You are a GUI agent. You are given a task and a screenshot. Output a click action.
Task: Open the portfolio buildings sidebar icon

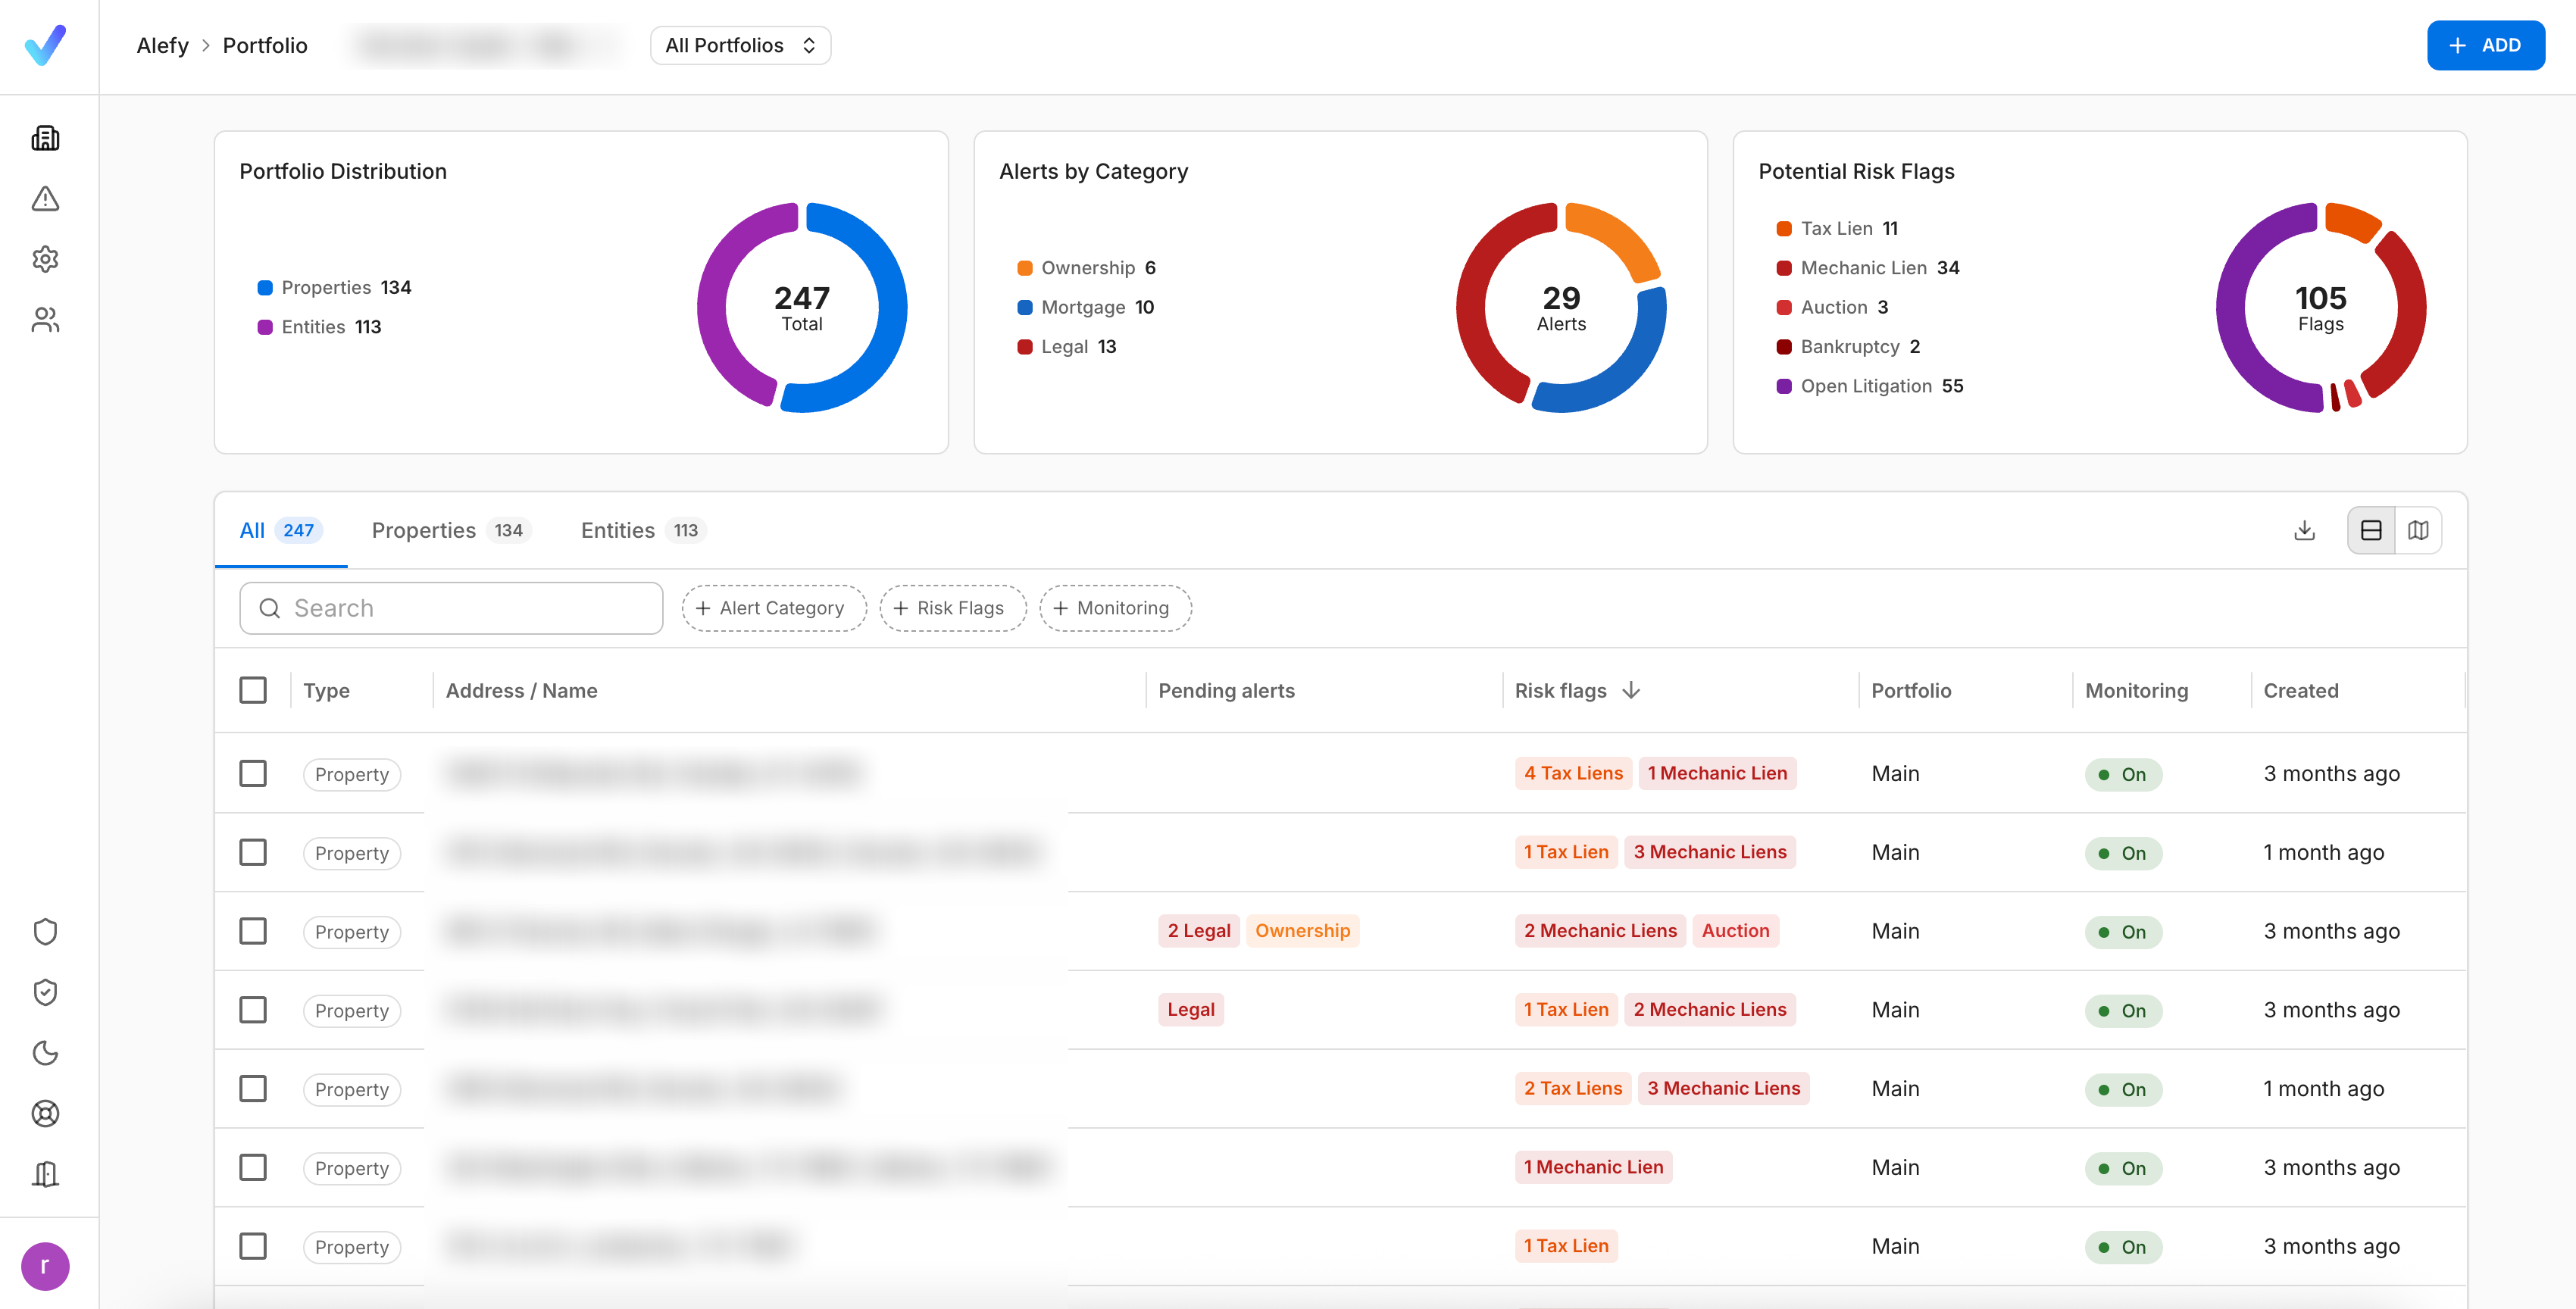point(45,138)
